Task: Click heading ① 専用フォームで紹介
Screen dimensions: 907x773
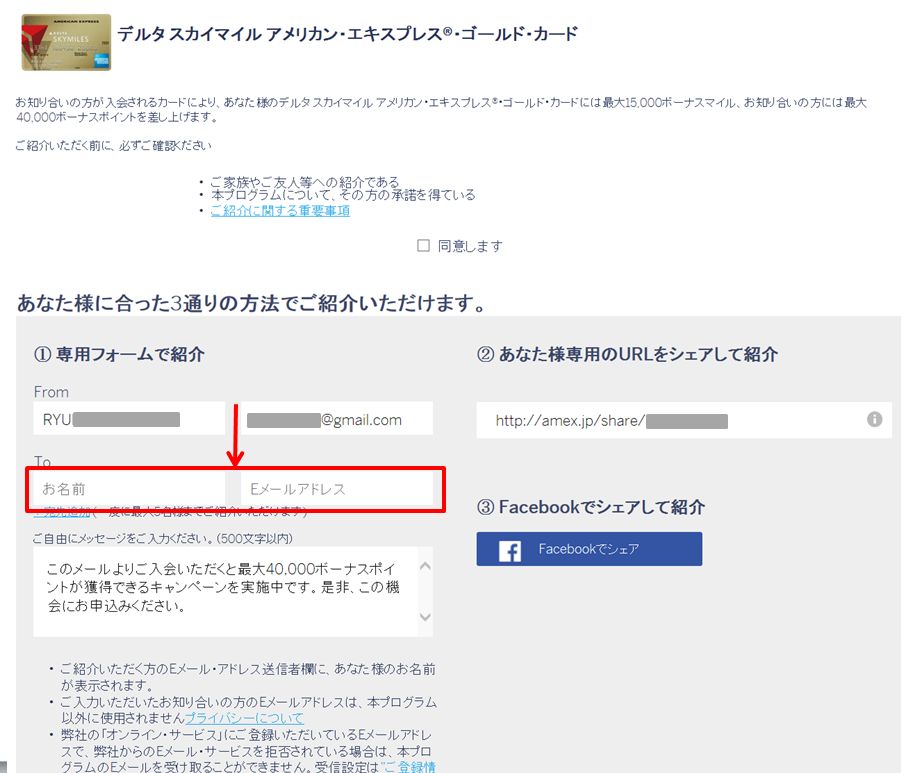Action: coord(119,354)
